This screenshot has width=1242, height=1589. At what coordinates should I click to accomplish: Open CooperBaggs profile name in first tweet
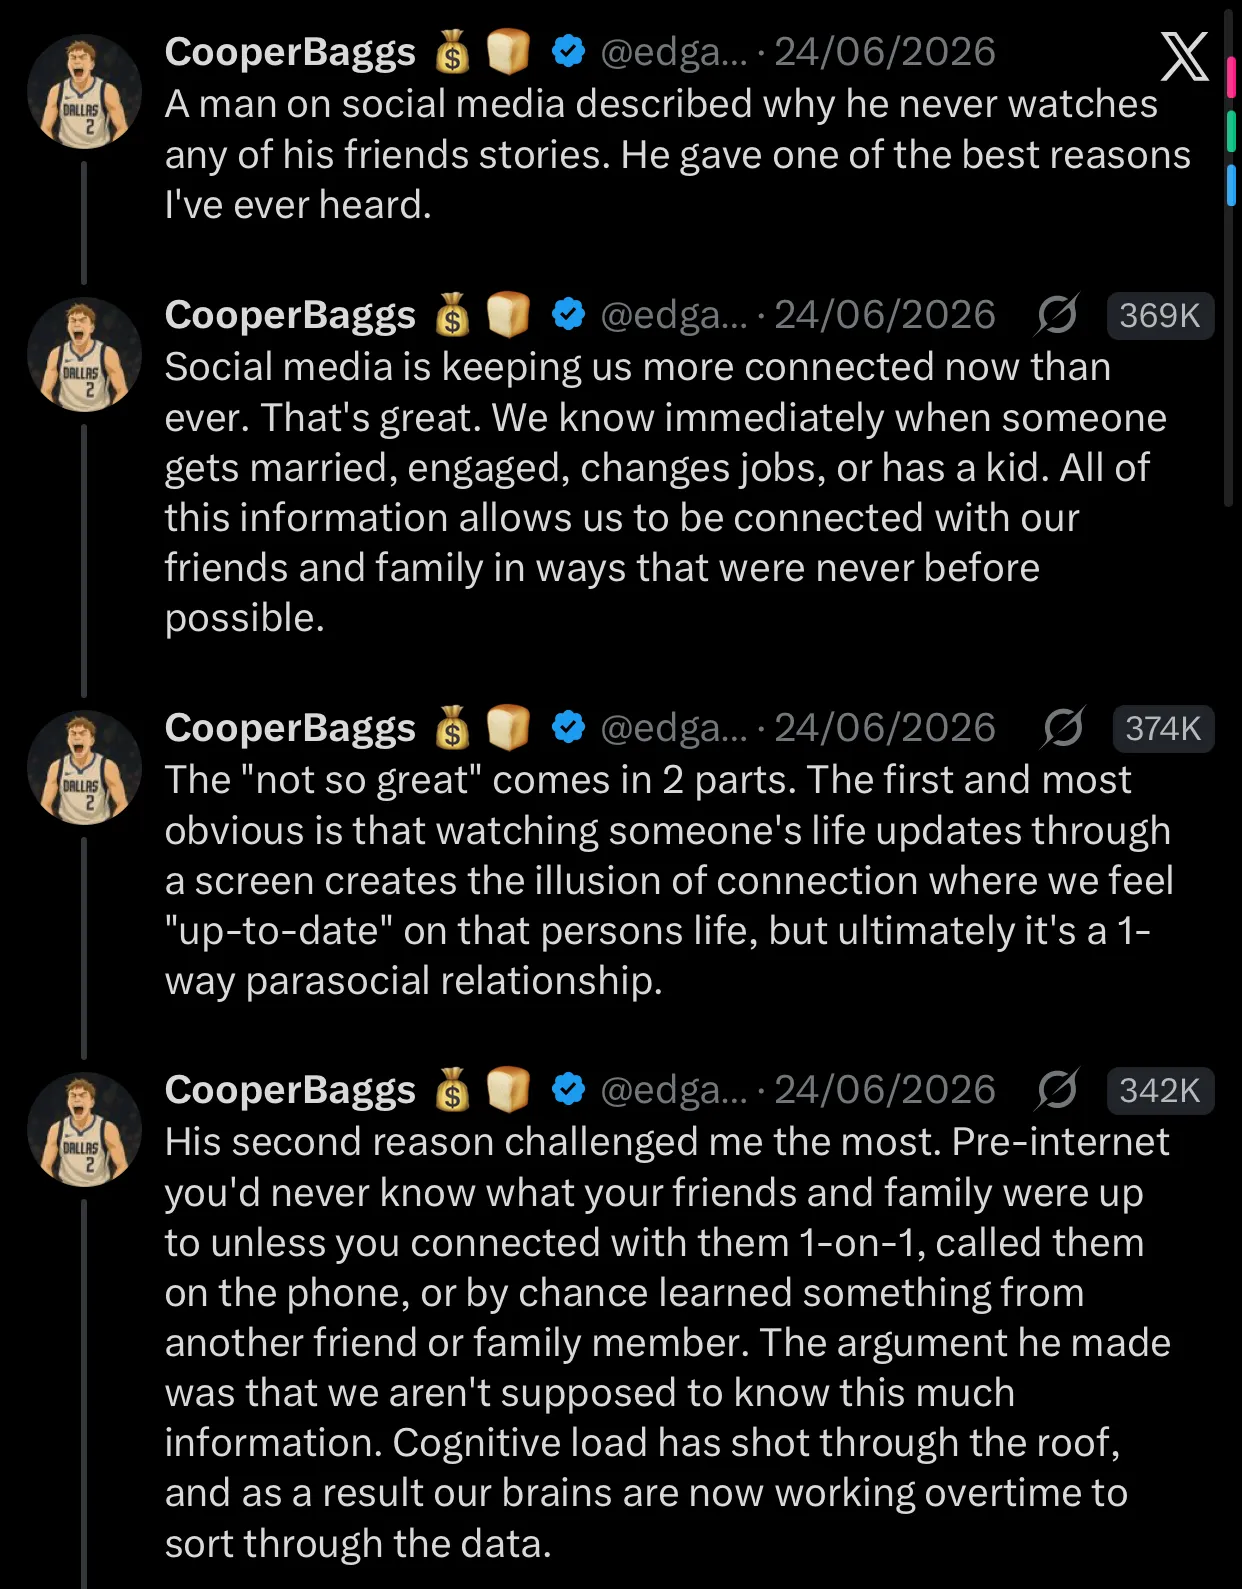(290, 52)
